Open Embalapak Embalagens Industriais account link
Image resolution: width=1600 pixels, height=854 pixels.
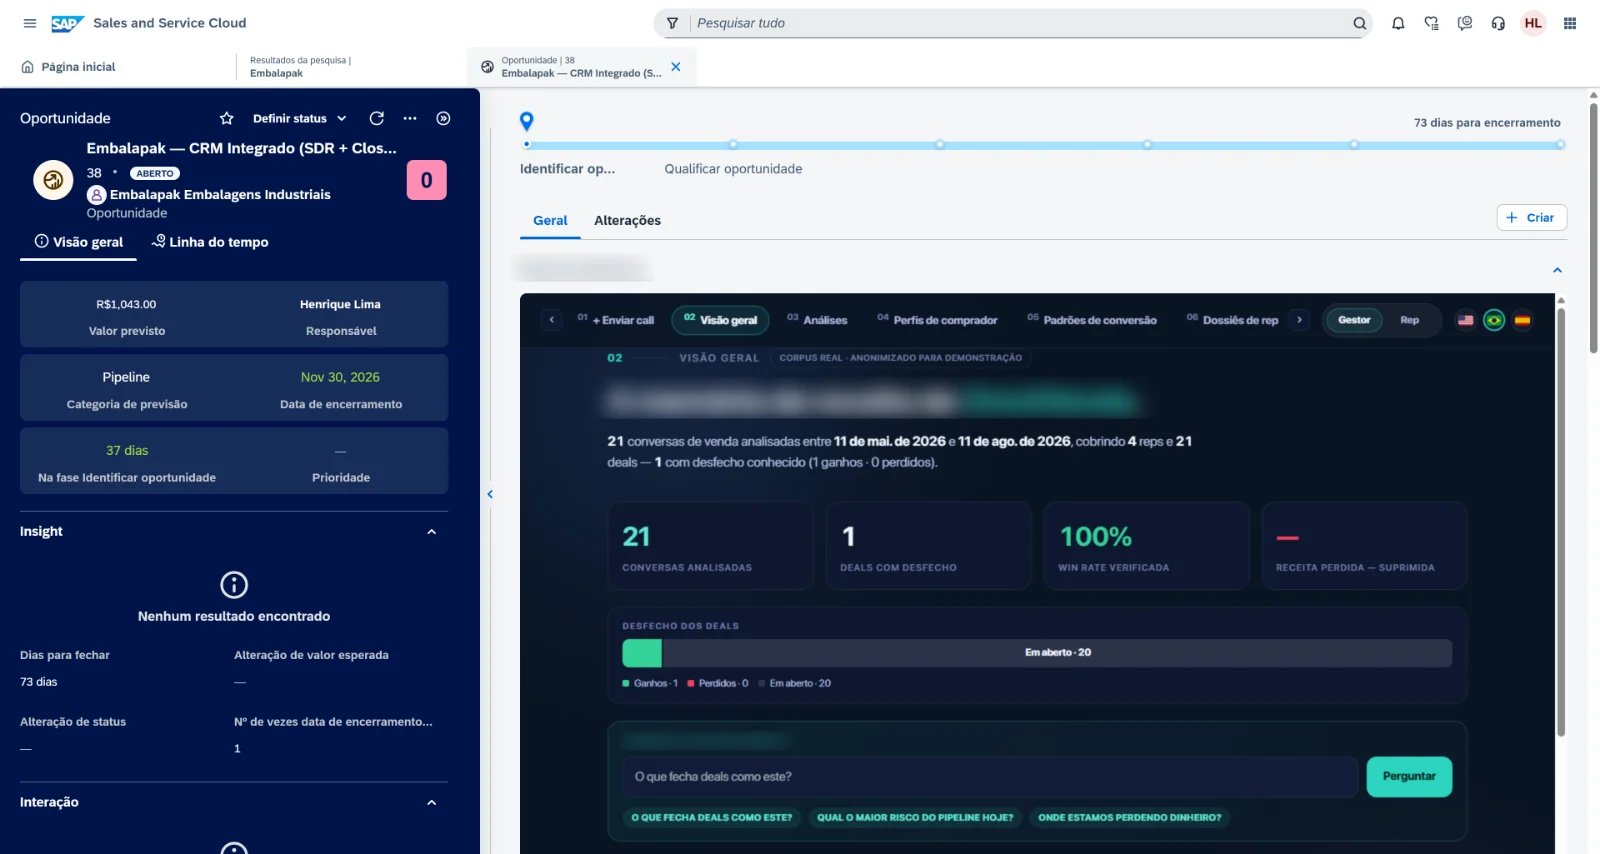(x=220, y=195)
